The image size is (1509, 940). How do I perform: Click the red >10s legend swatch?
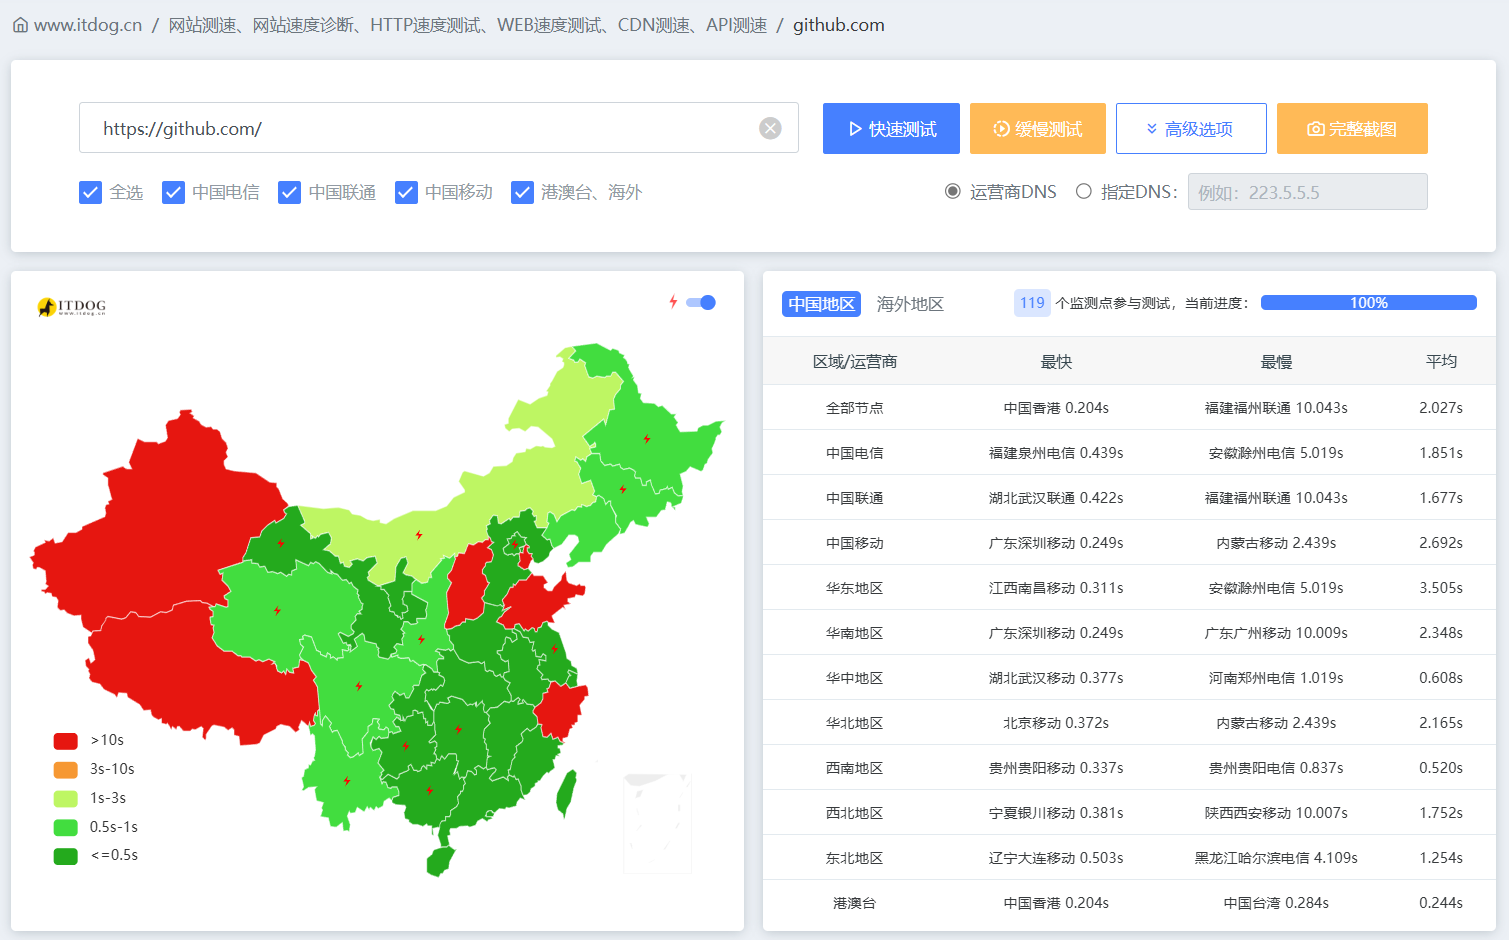pos(66,741)
